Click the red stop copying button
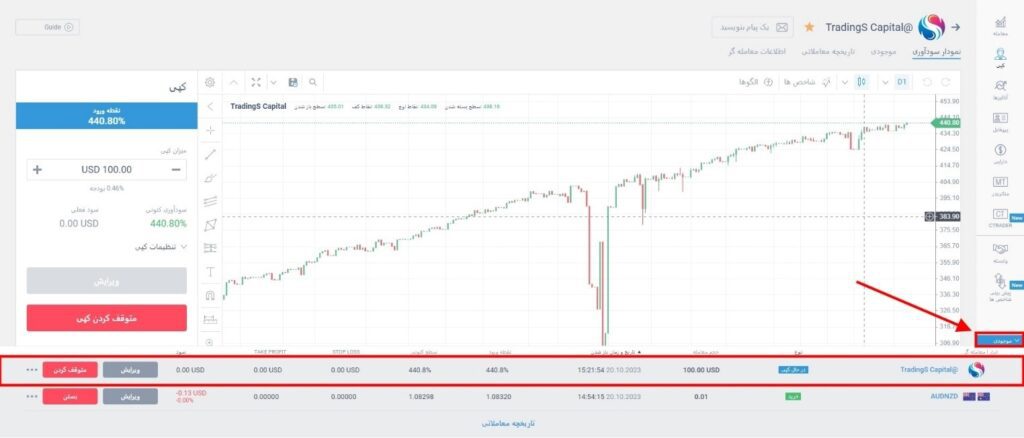The width and height of the screenshot is (1024, 438). 106,317
